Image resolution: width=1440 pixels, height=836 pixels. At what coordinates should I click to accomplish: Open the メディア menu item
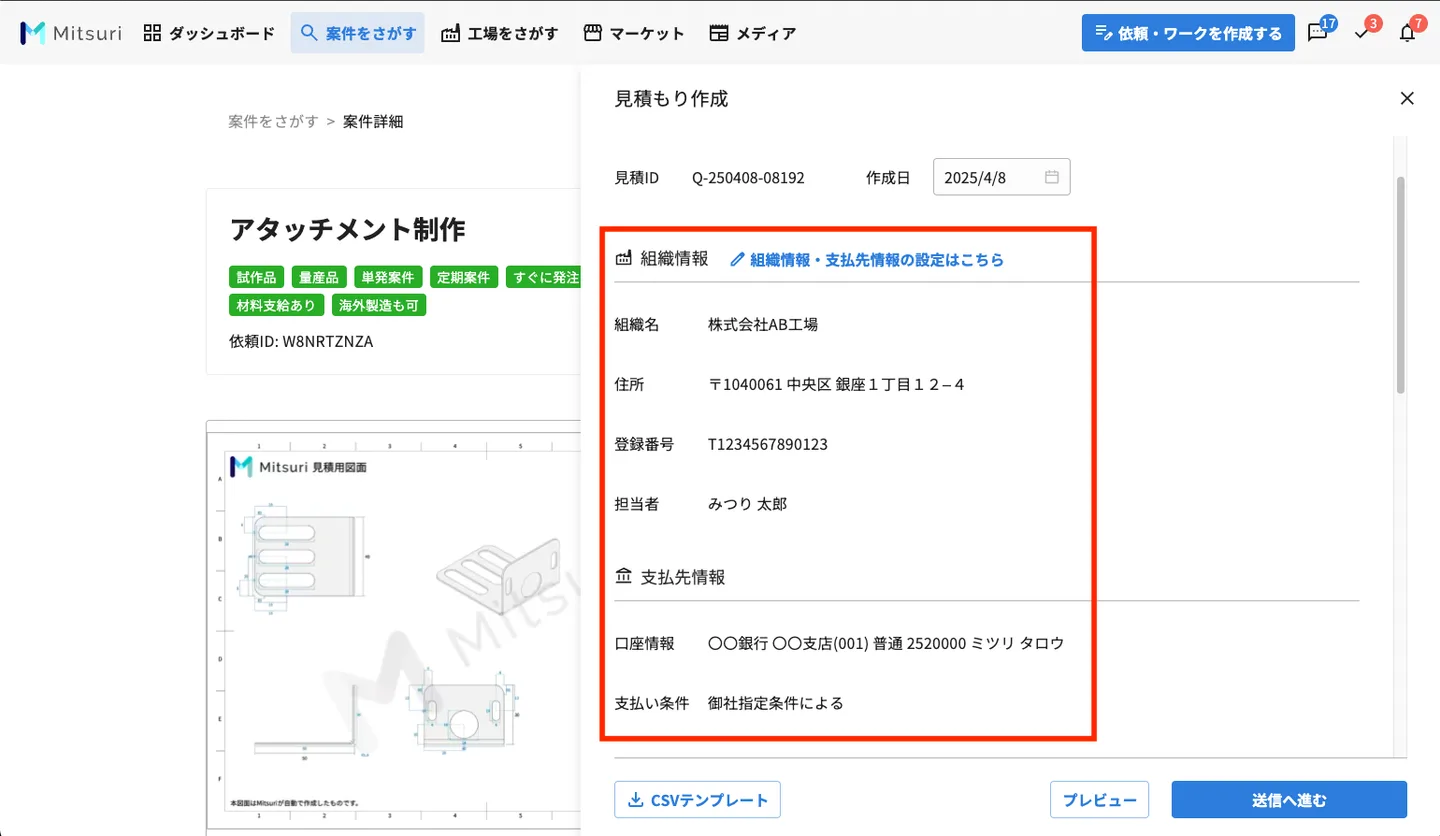753,33
